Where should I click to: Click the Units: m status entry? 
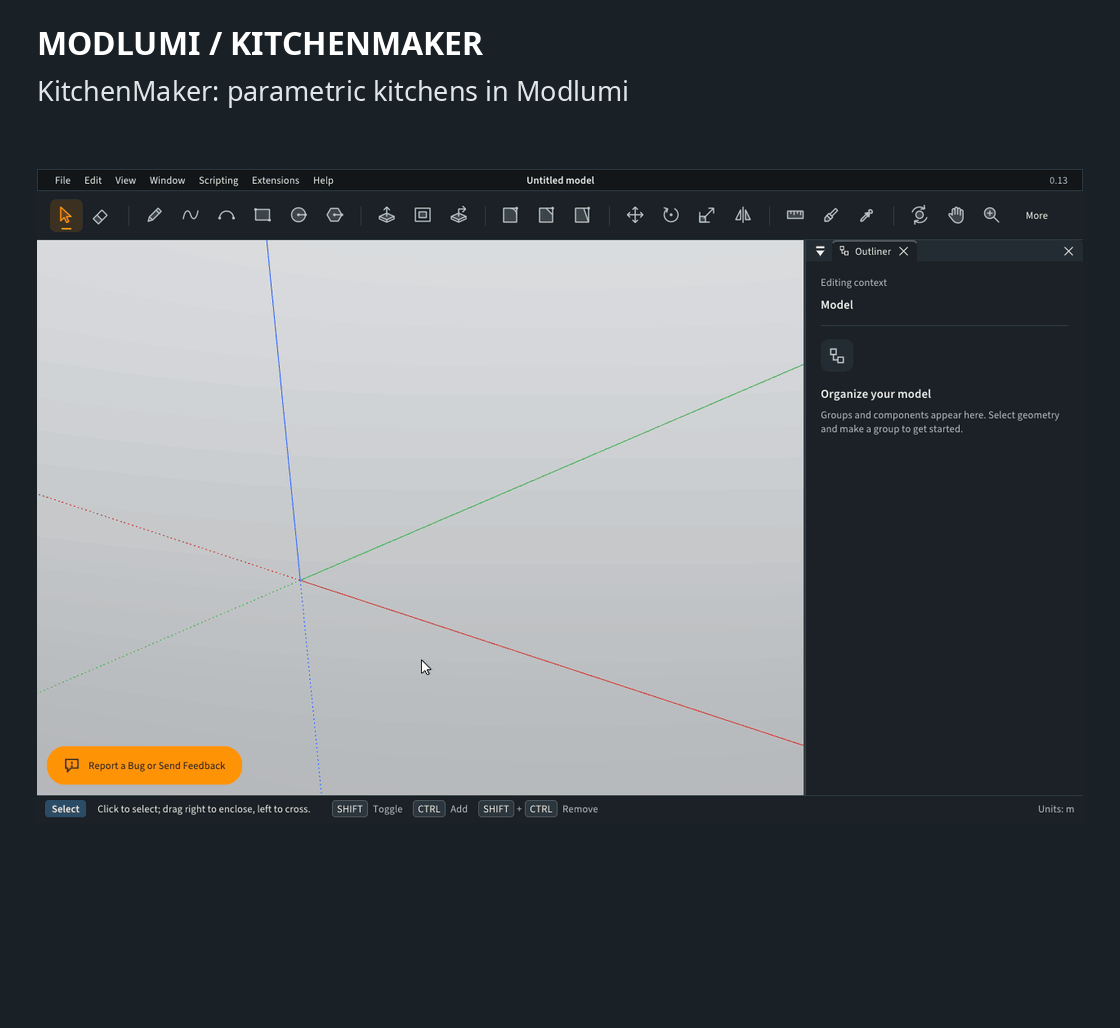point(1056,809)
